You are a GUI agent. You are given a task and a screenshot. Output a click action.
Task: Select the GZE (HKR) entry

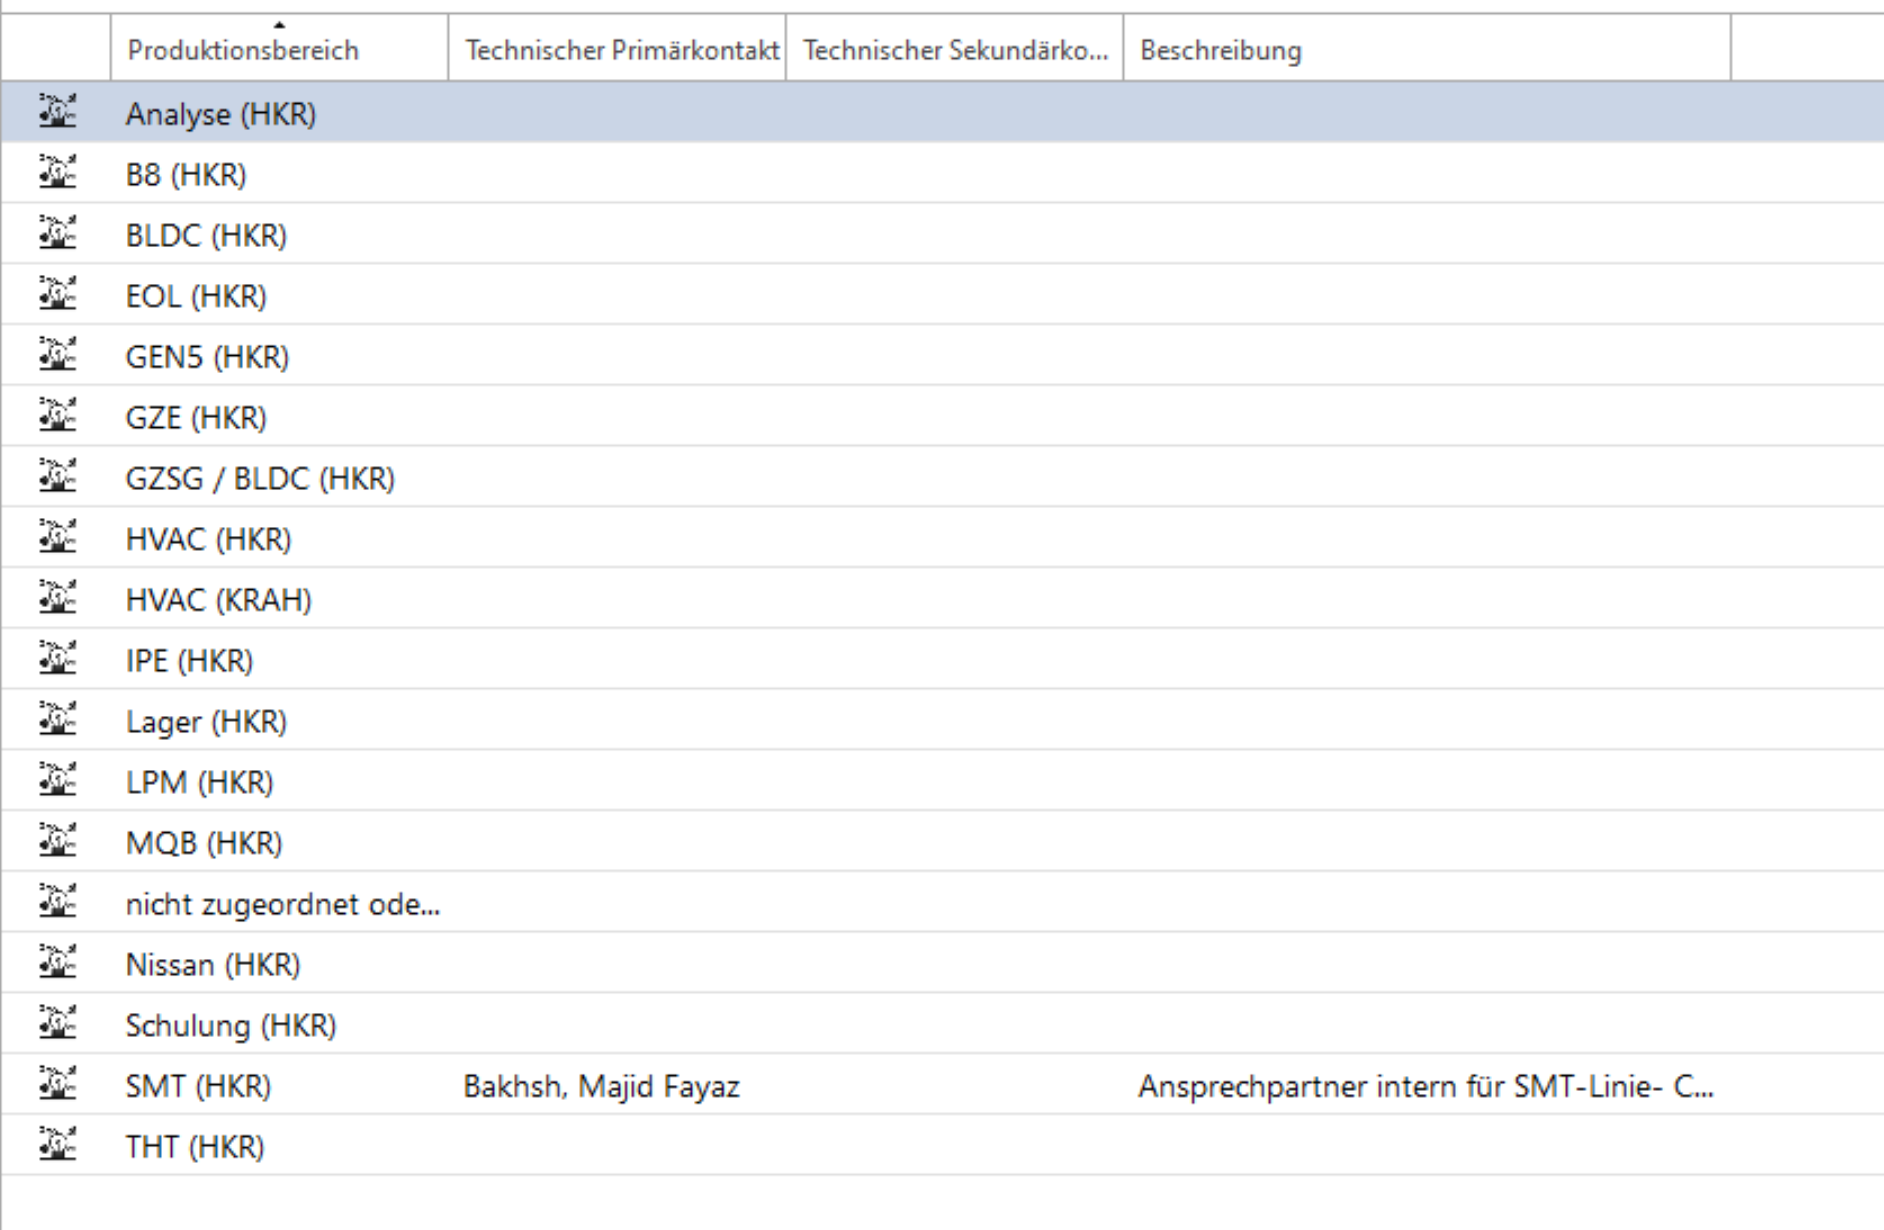196,418
